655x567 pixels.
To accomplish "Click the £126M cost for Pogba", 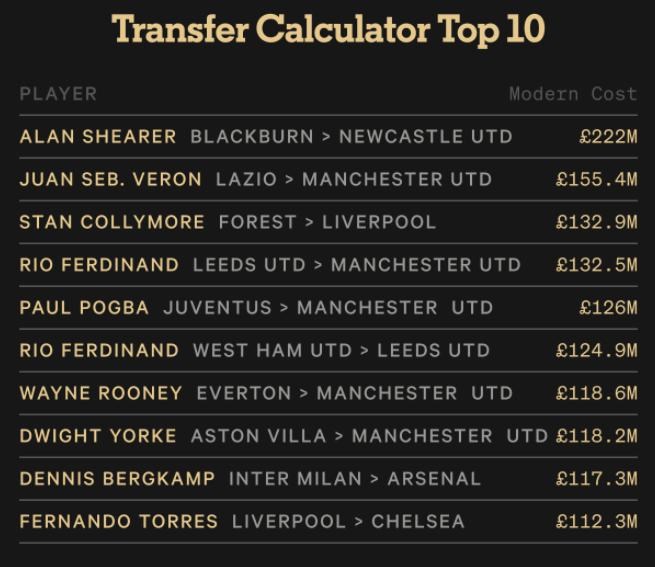I will [607, 308].
